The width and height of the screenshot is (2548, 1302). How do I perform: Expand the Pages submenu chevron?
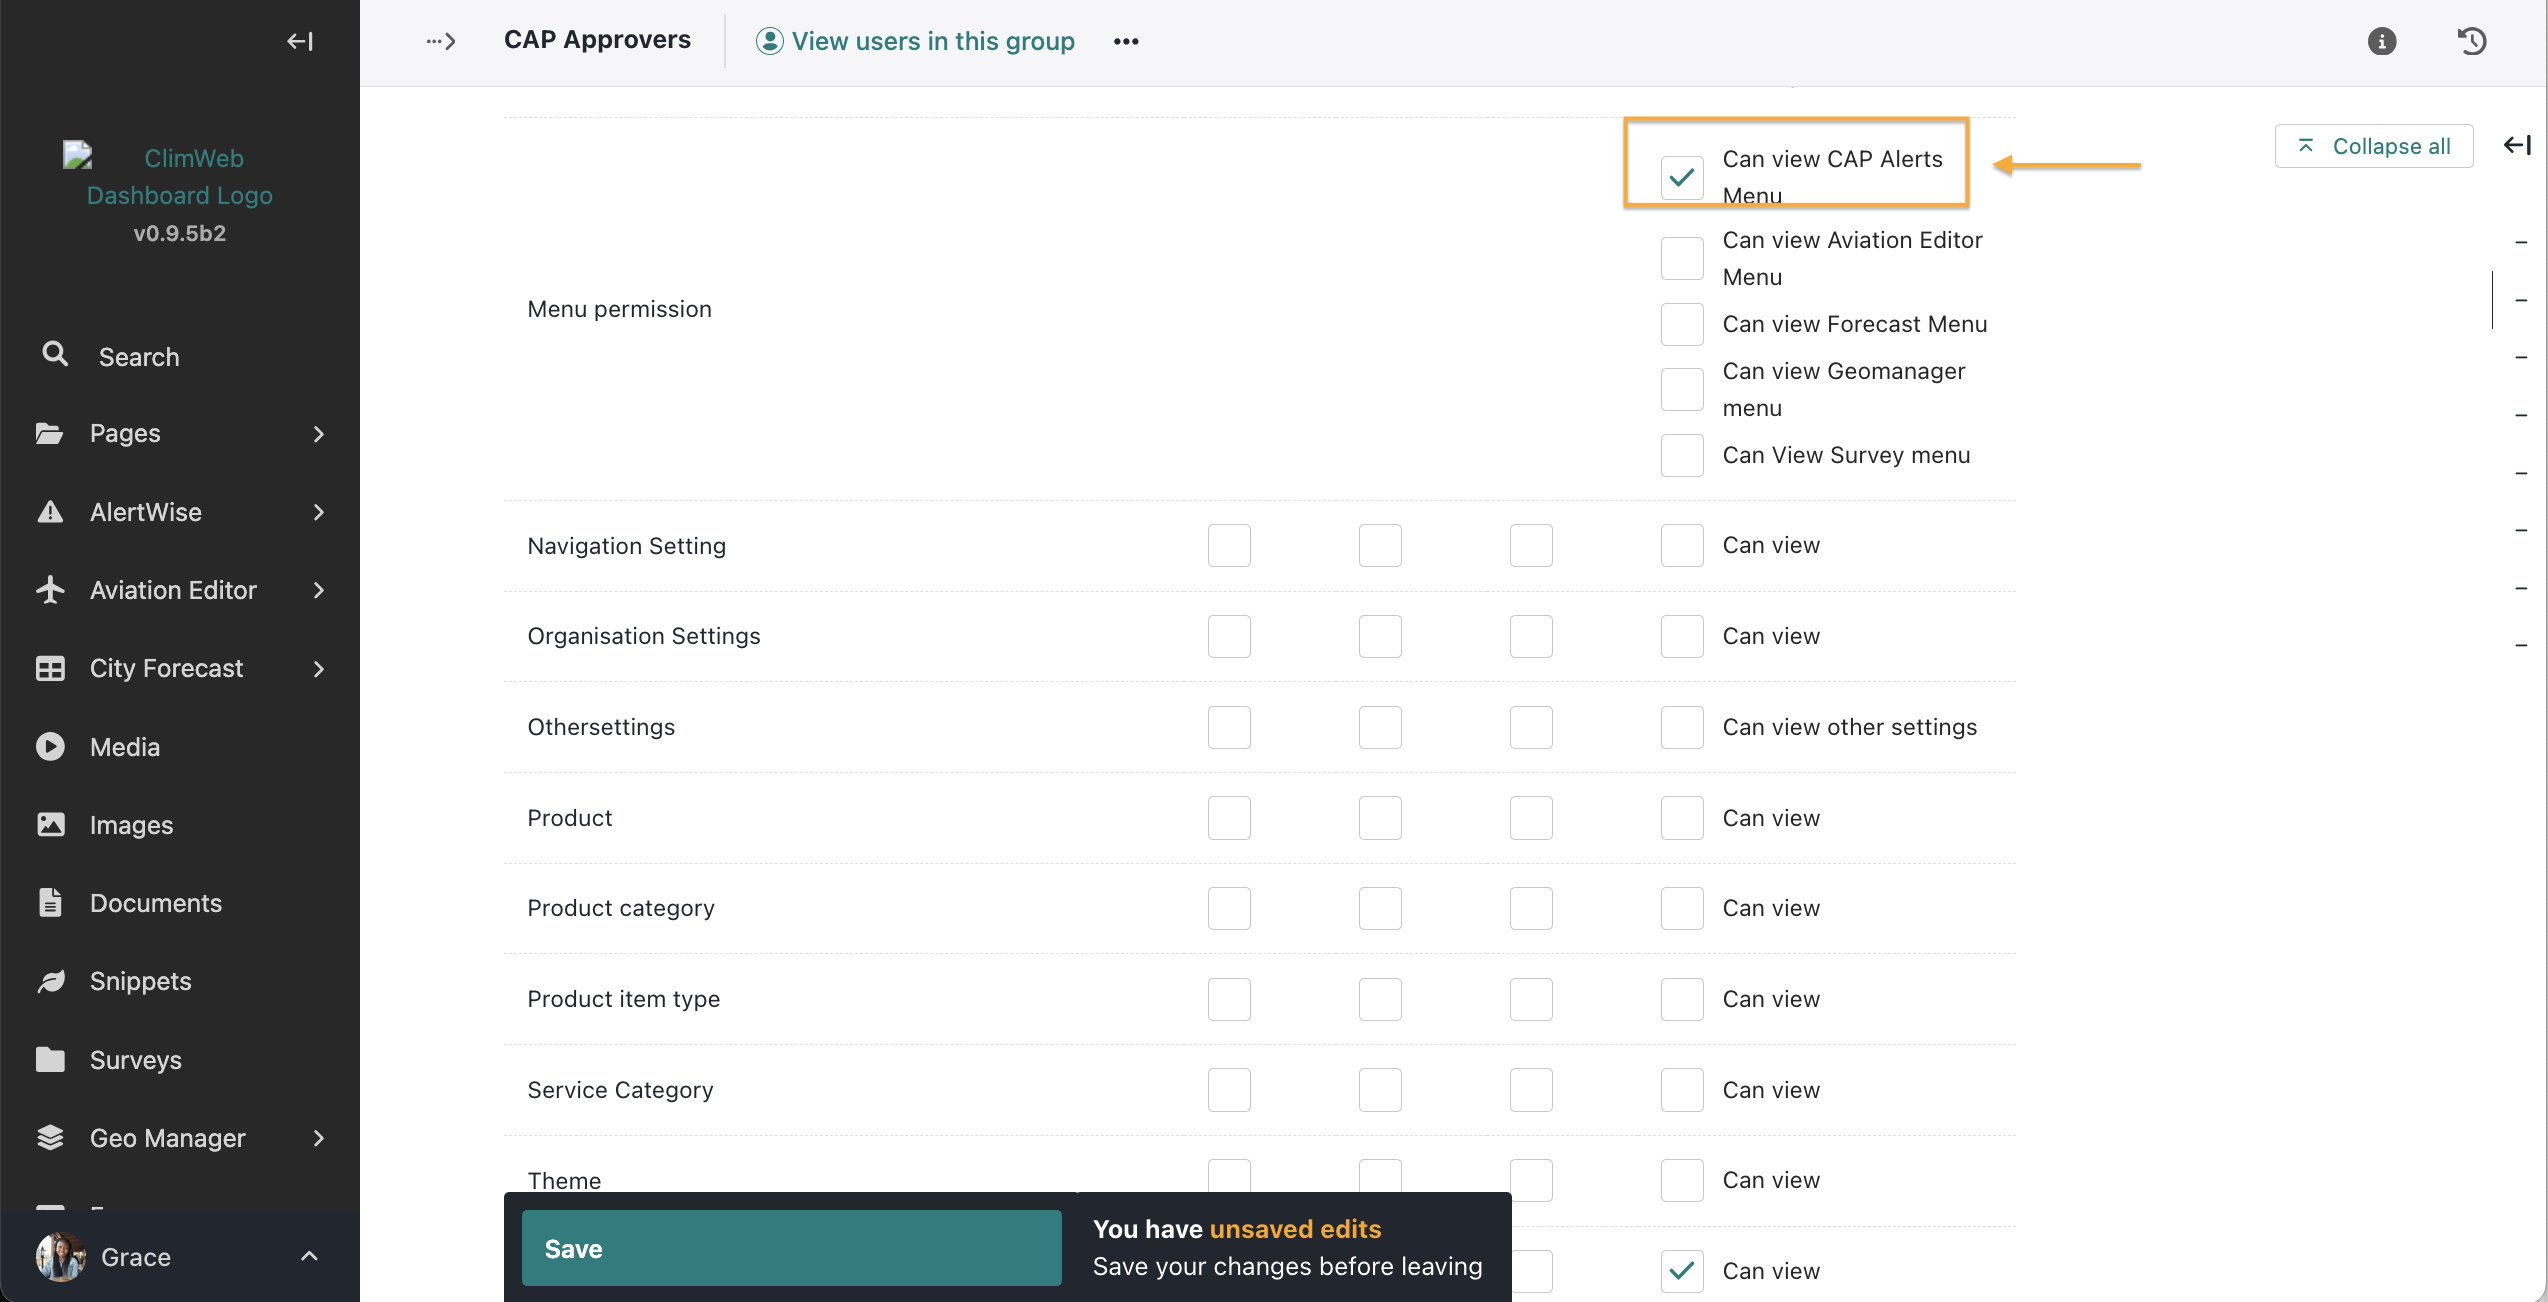pos(319,433)
